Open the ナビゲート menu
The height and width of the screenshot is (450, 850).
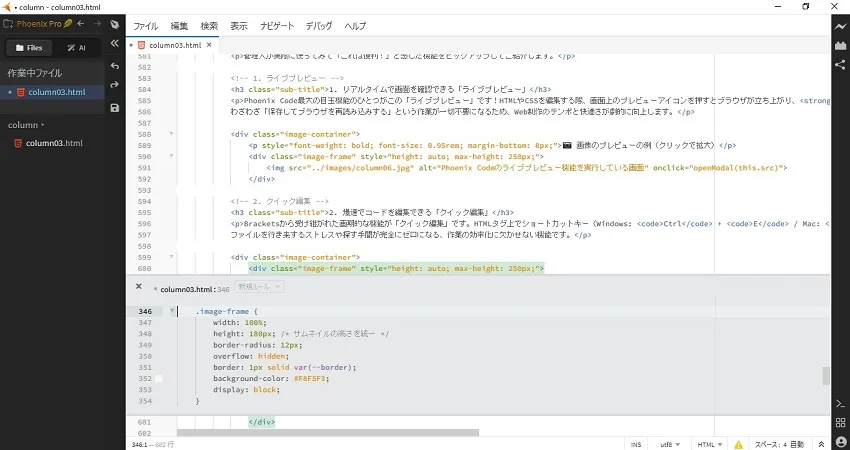276,26
